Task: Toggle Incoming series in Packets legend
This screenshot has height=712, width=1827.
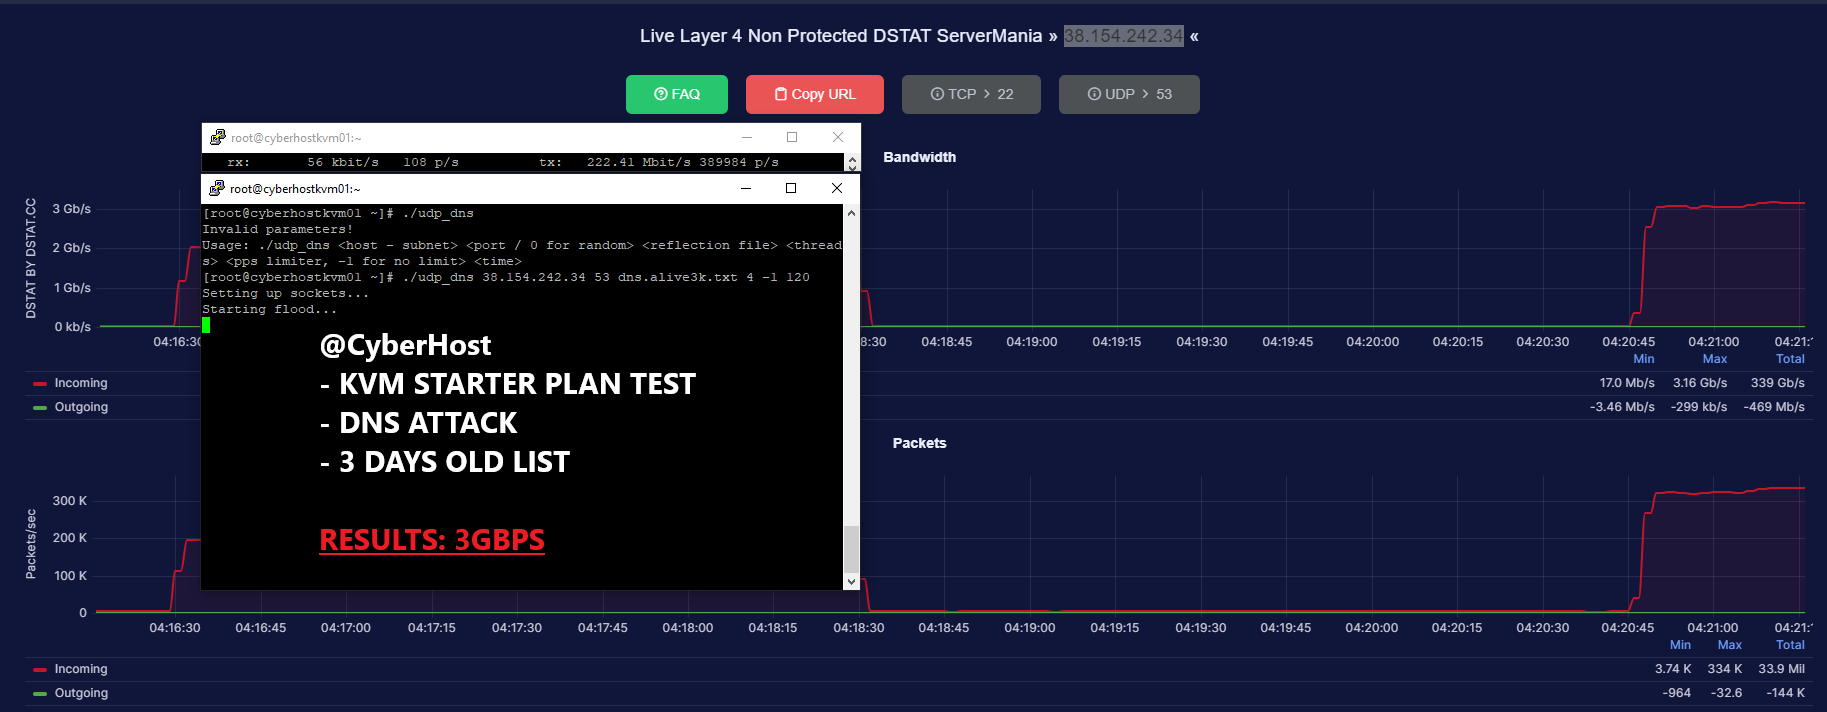Action: coord(71,669)
